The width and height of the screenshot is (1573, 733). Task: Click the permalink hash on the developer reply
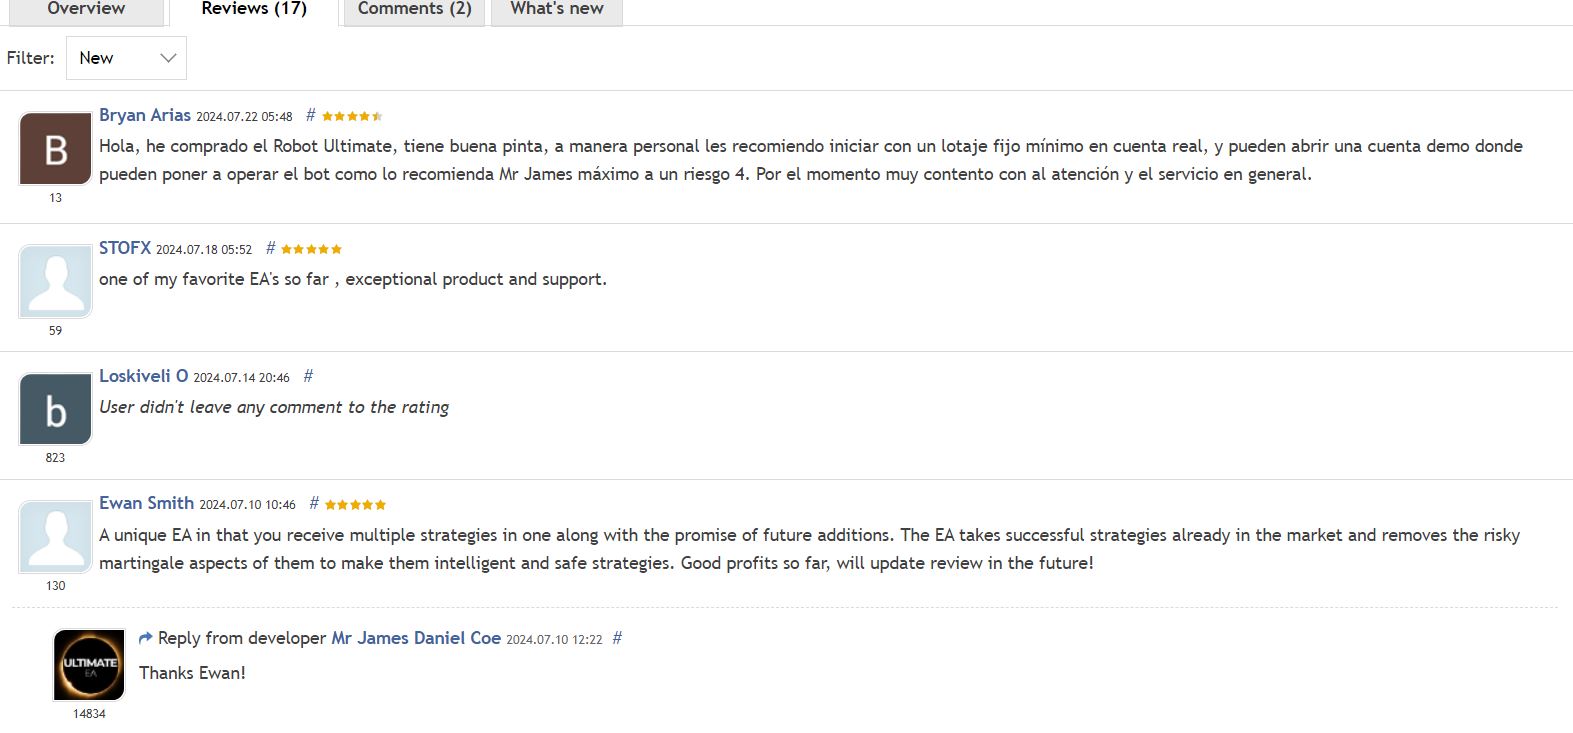coord(617,637)
